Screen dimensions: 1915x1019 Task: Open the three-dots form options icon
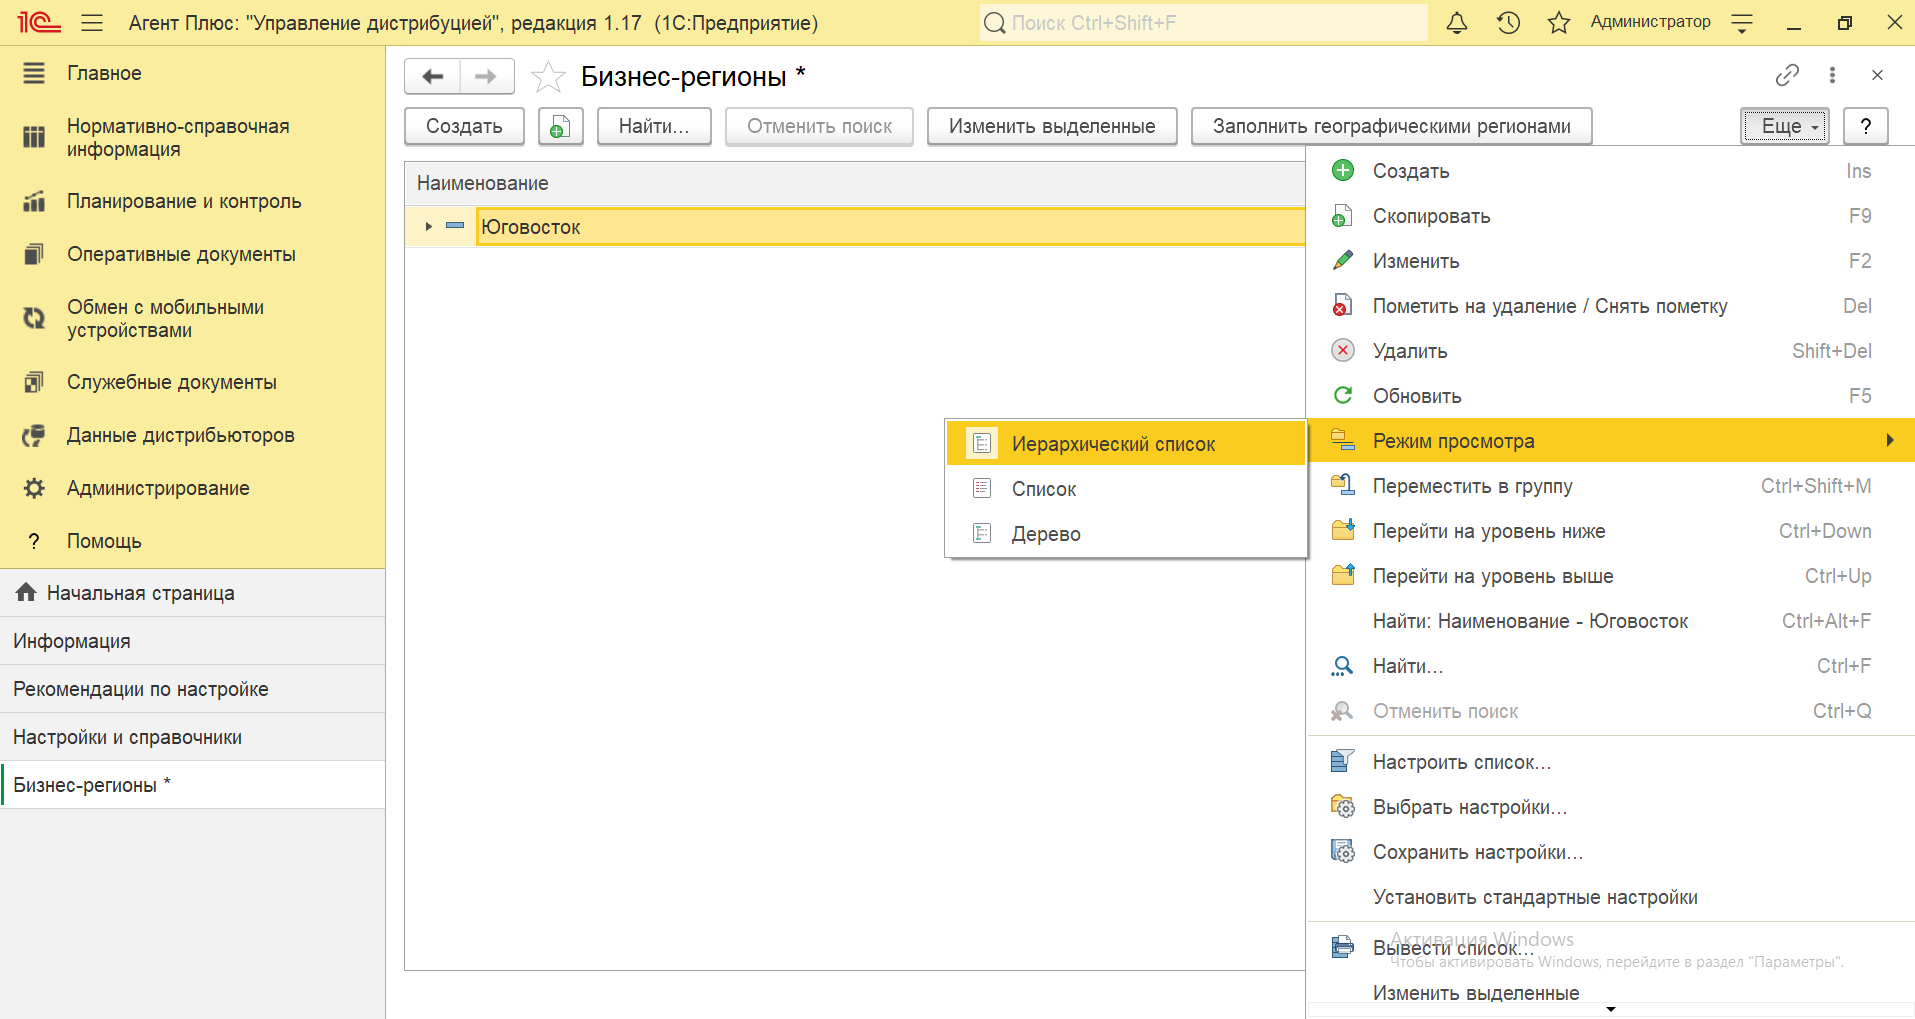coord(1832,75)
